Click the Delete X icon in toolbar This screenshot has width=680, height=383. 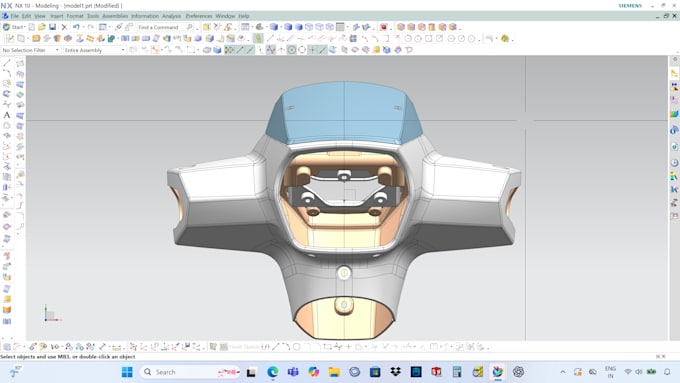[64, 27]
